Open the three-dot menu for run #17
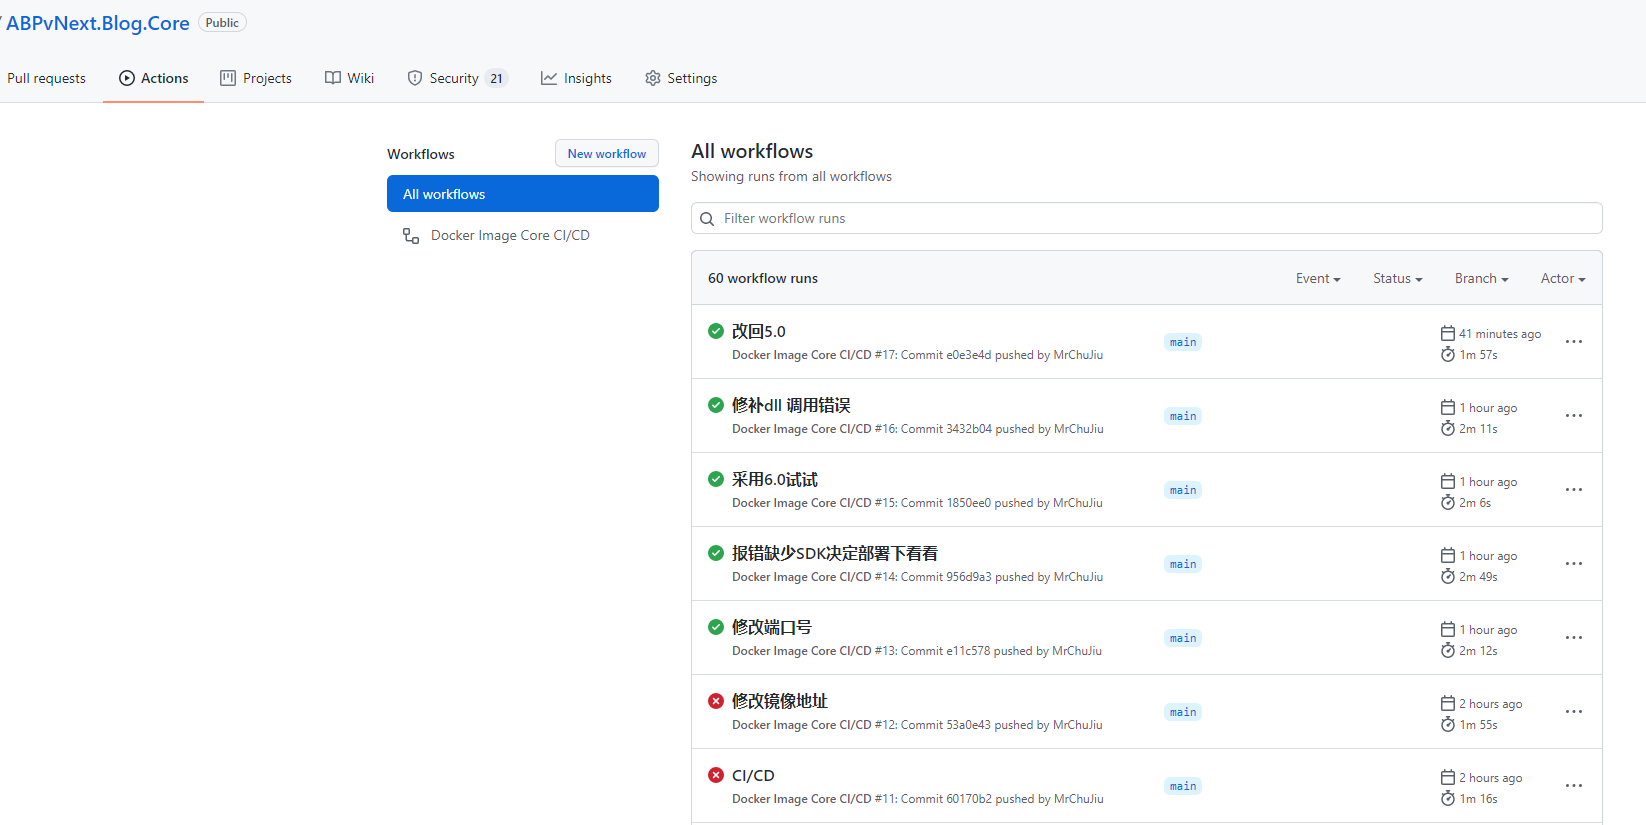The image size is (1646, 825). [x=1573, y=342]
